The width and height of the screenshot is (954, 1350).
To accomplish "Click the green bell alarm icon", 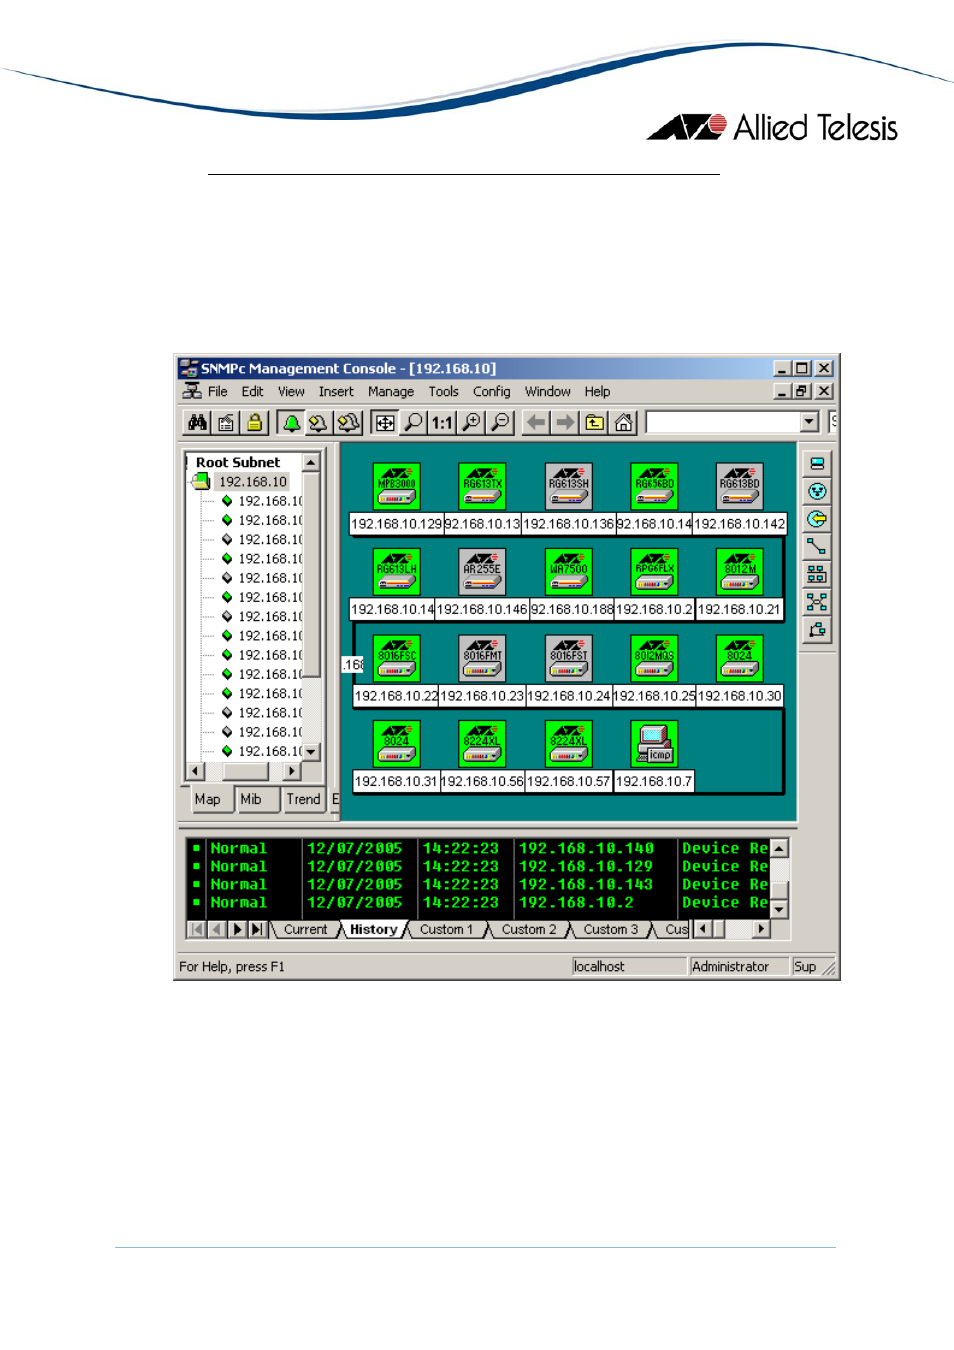I will pos(291,423).
